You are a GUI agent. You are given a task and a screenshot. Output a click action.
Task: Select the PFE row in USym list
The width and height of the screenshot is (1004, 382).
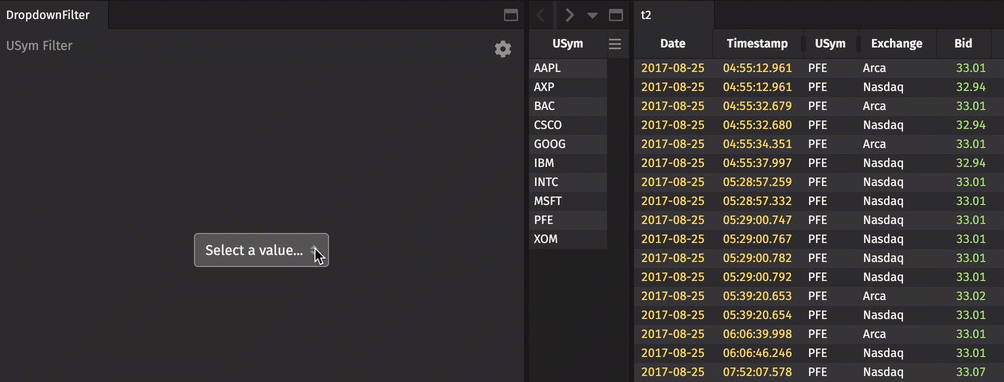coord(568,220)
